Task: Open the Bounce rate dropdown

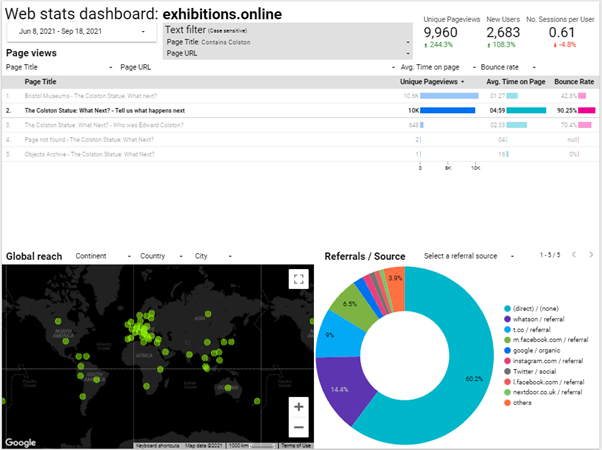Action: [508, 67]
